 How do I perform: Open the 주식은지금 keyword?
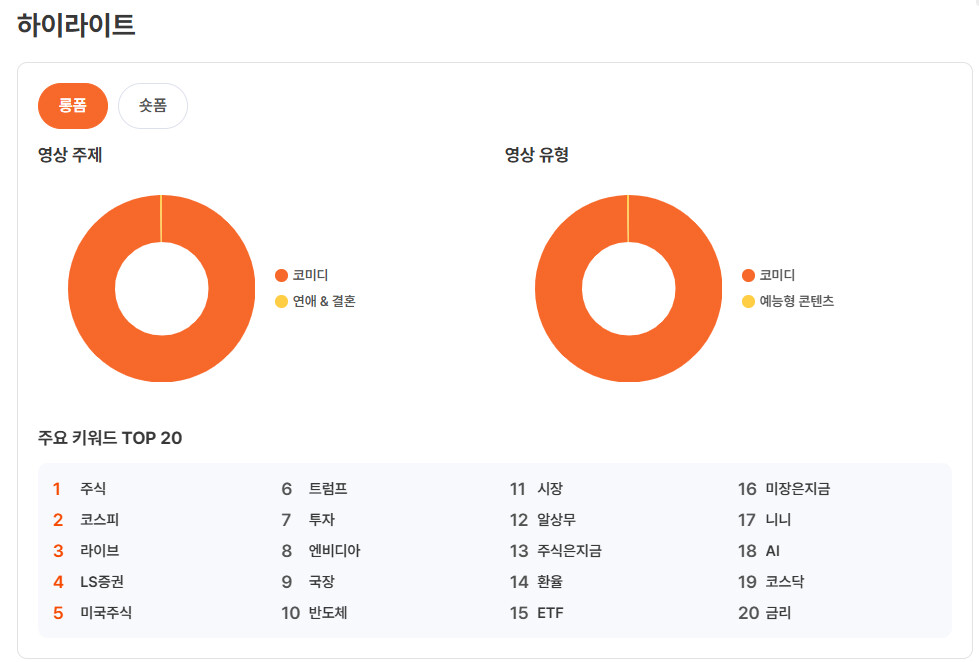click(x=569, y=551)
